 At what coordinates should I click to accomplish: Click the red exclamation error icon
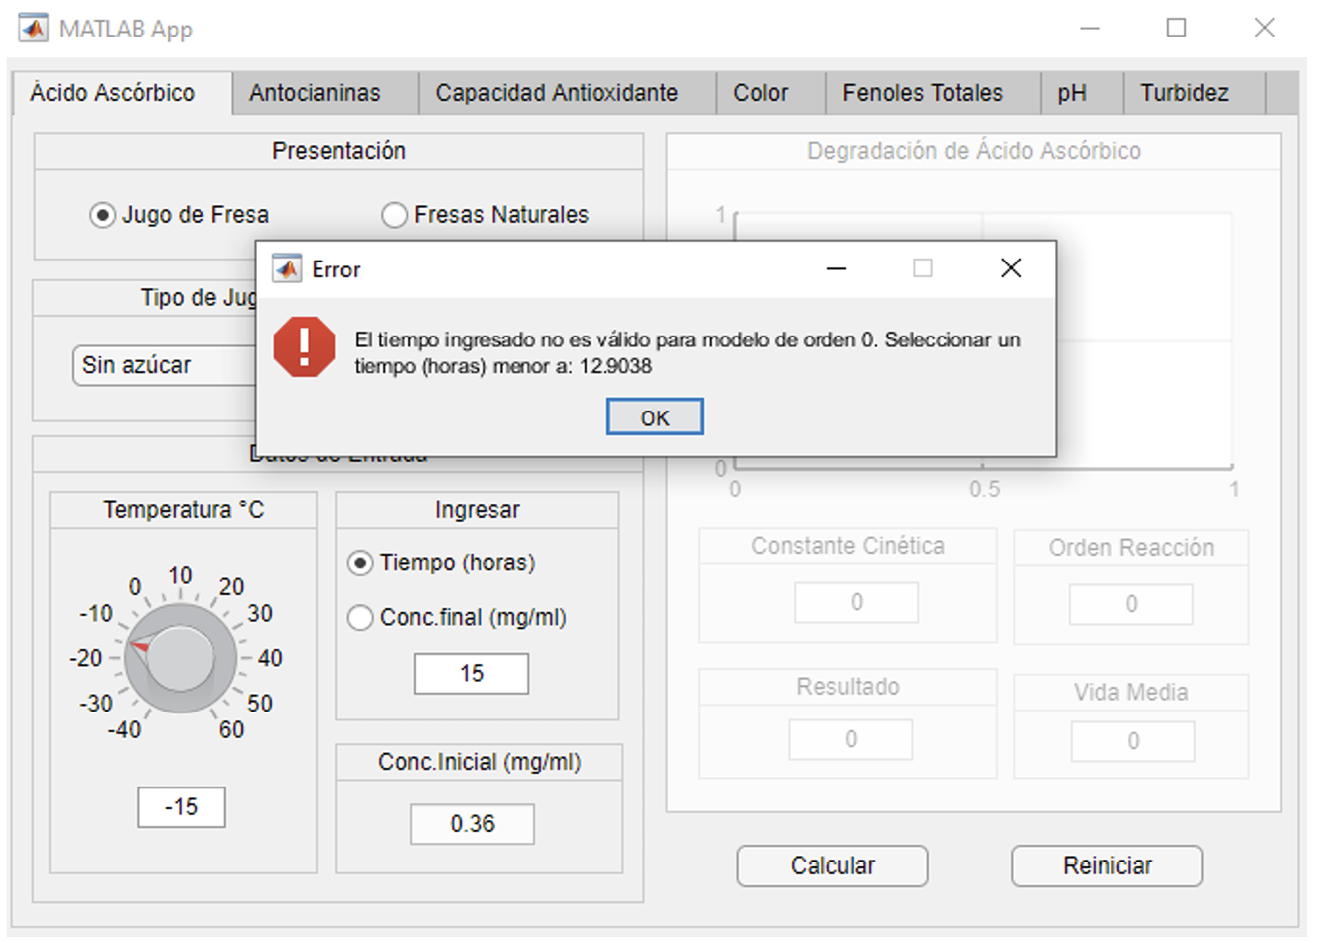pos(304,347)
